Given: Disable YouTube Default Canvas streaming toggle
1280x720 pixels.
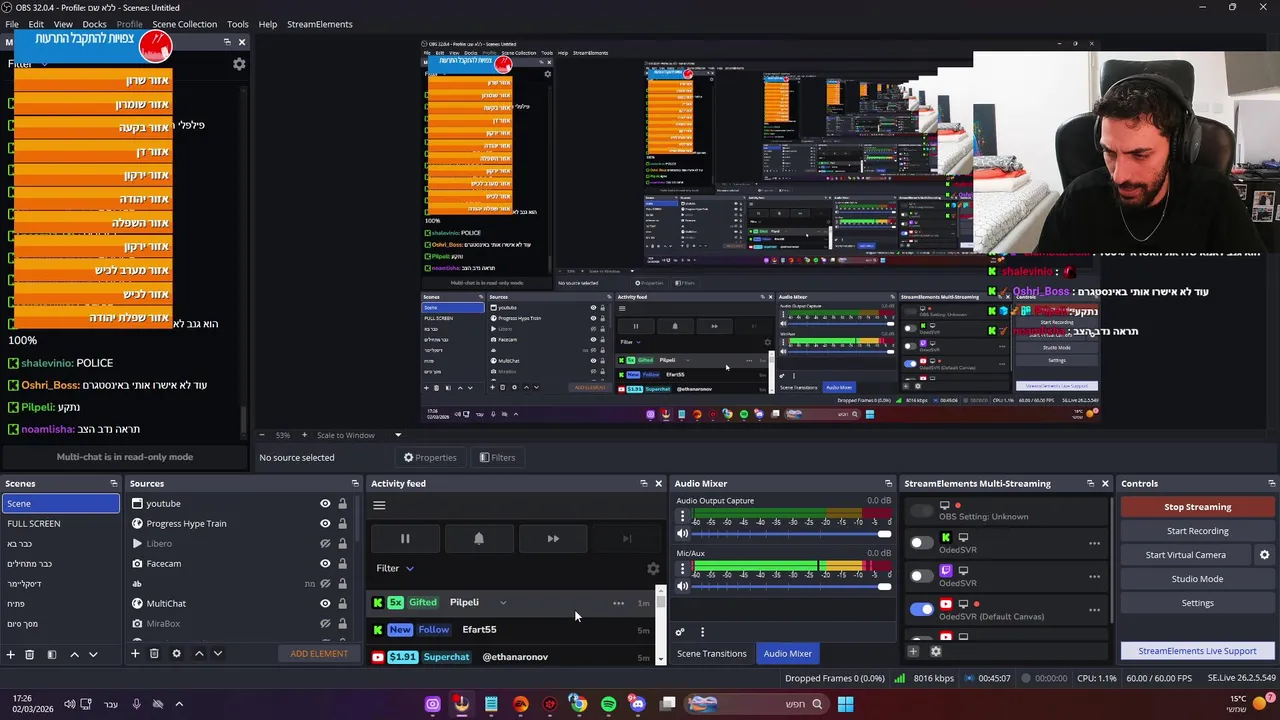Looking at the screenshot, I should tap(921, 609).
